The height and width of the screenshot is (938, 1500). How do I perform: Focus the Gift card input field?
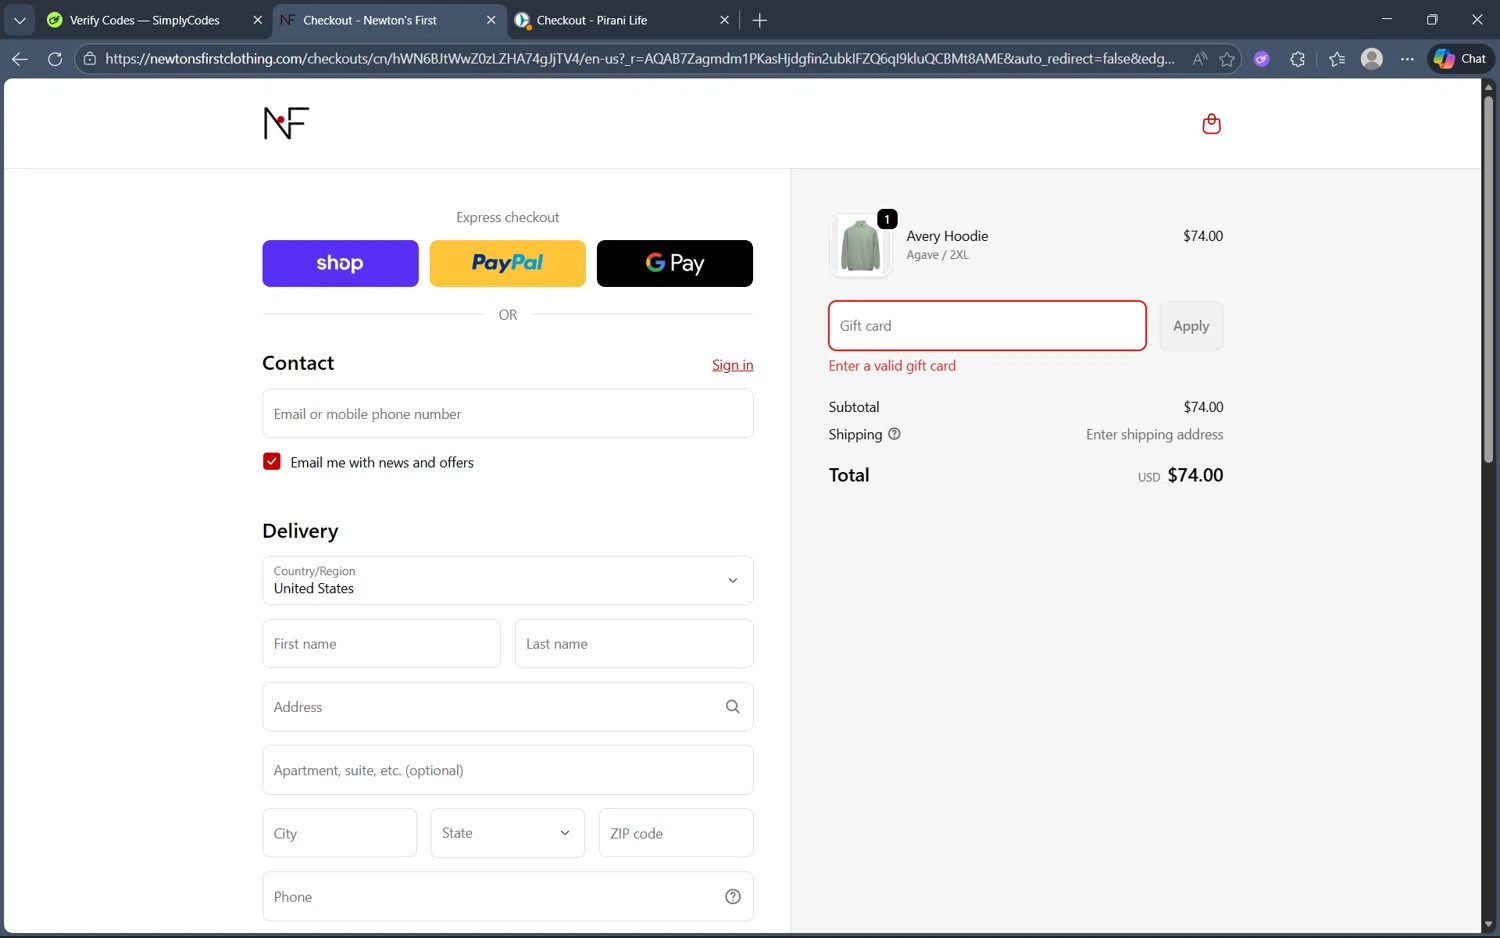(x=987, y=326)
